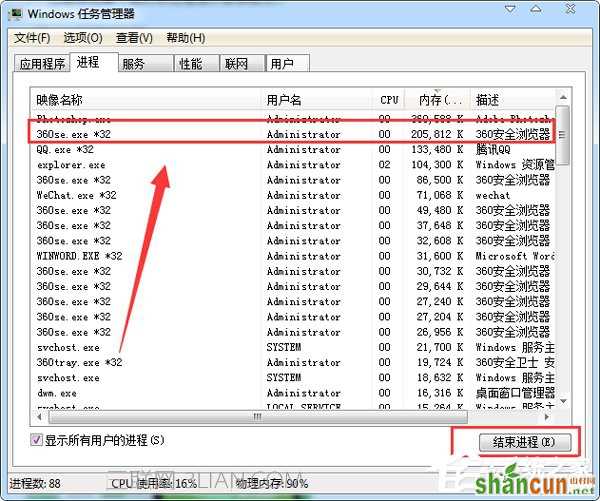Viewport: 600px width, 501px height.
Task: Close the Task Manager window
Action: [570, 8]
